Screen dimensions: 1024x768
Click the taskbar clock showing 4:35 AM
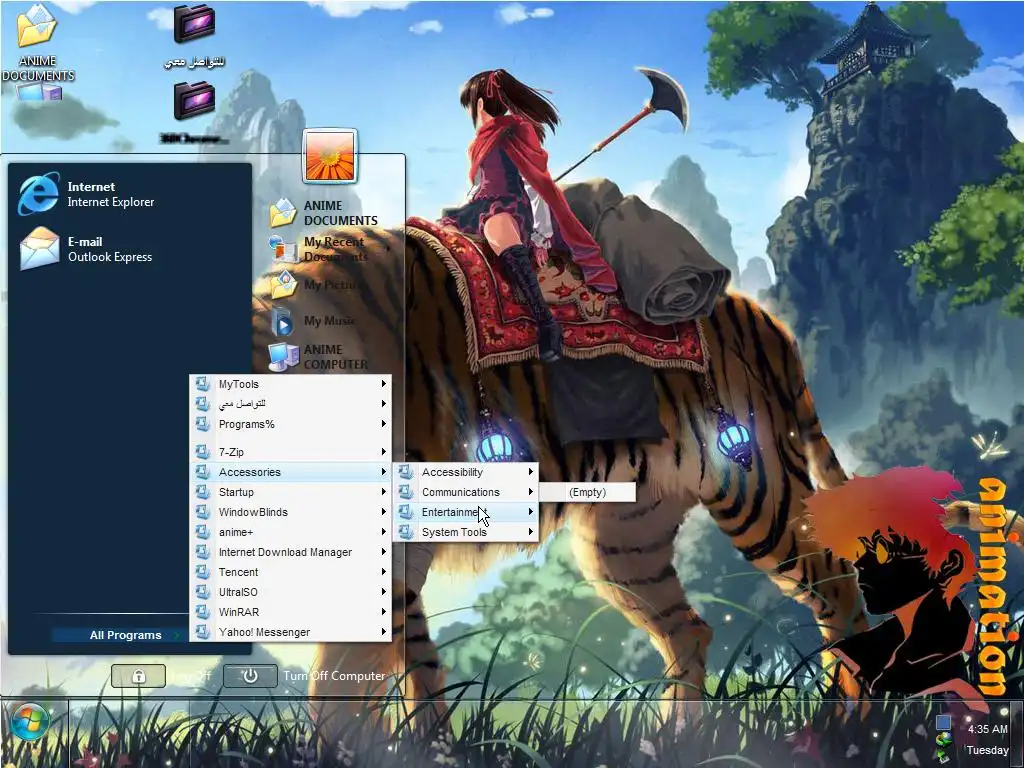coord(987,729)
